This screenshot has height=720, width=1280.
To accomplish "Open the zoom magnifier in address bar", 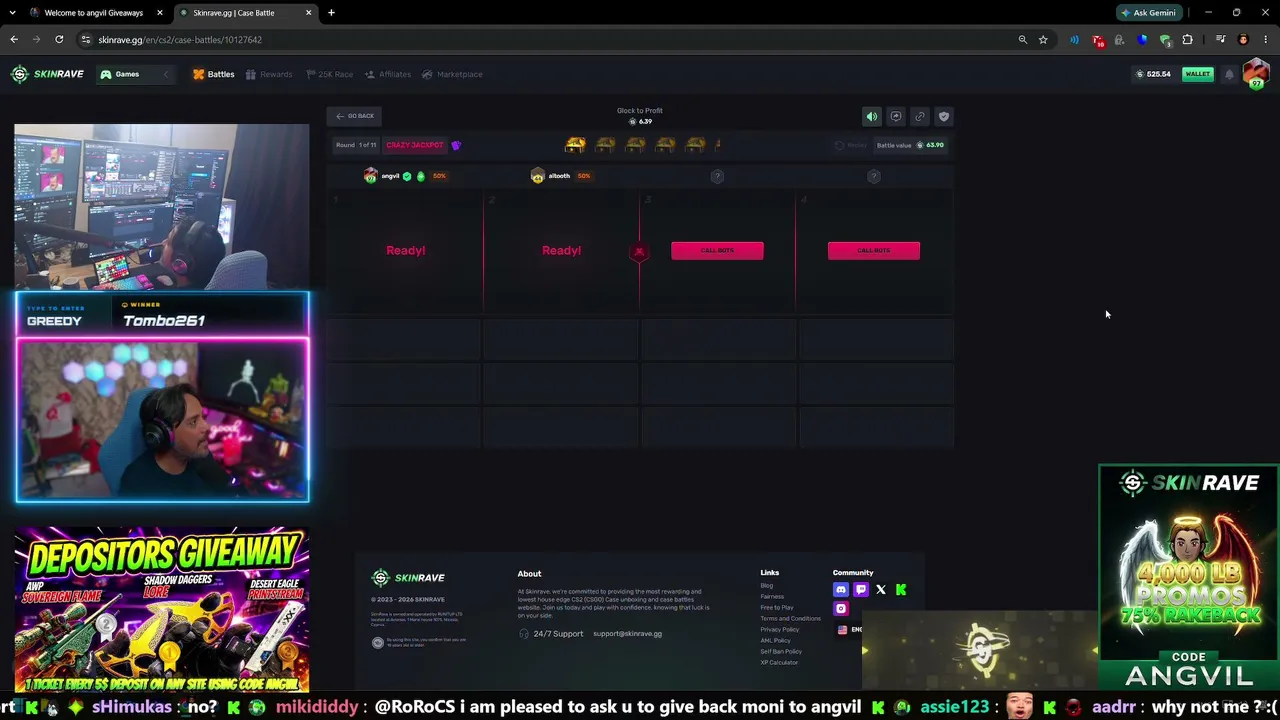I will pos(1022,40).
